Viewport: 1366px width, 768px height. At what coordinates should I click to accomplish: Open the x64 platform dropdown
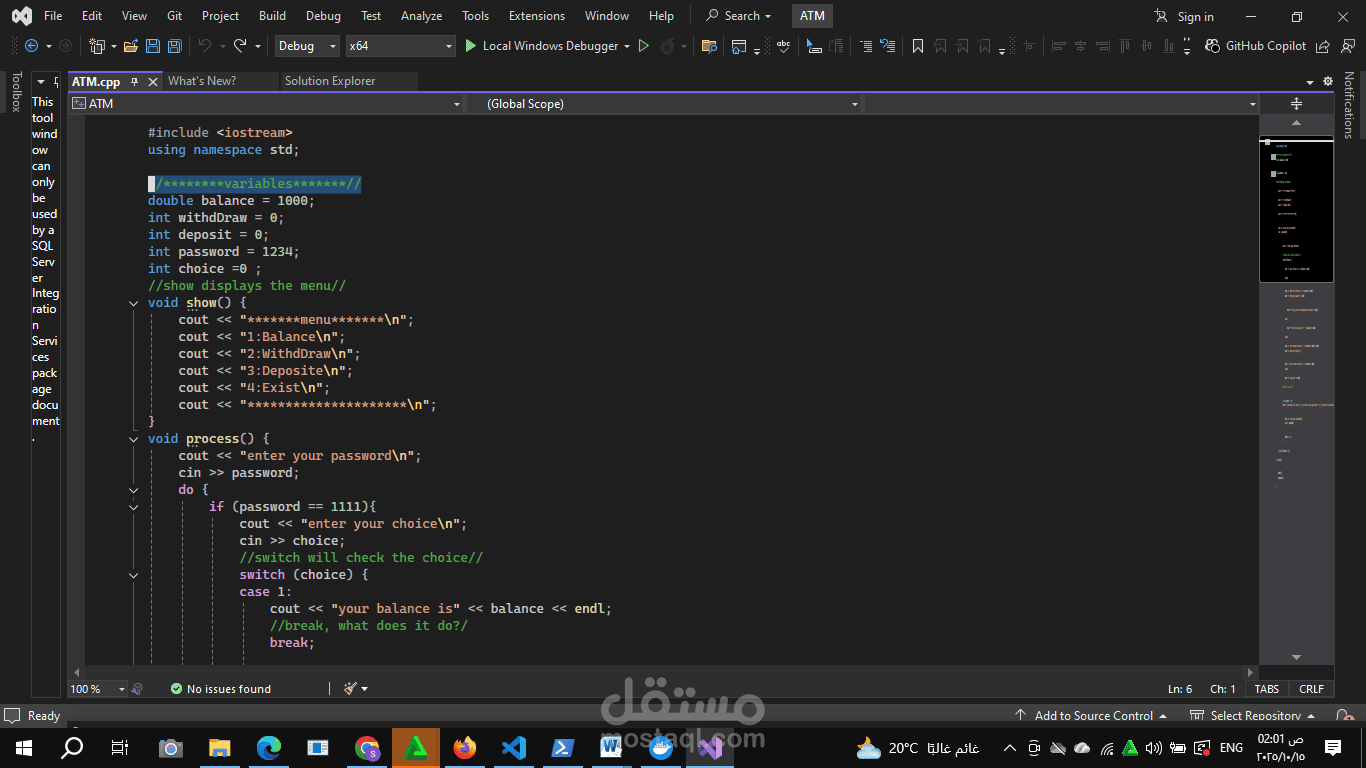(x=400, y=46)
